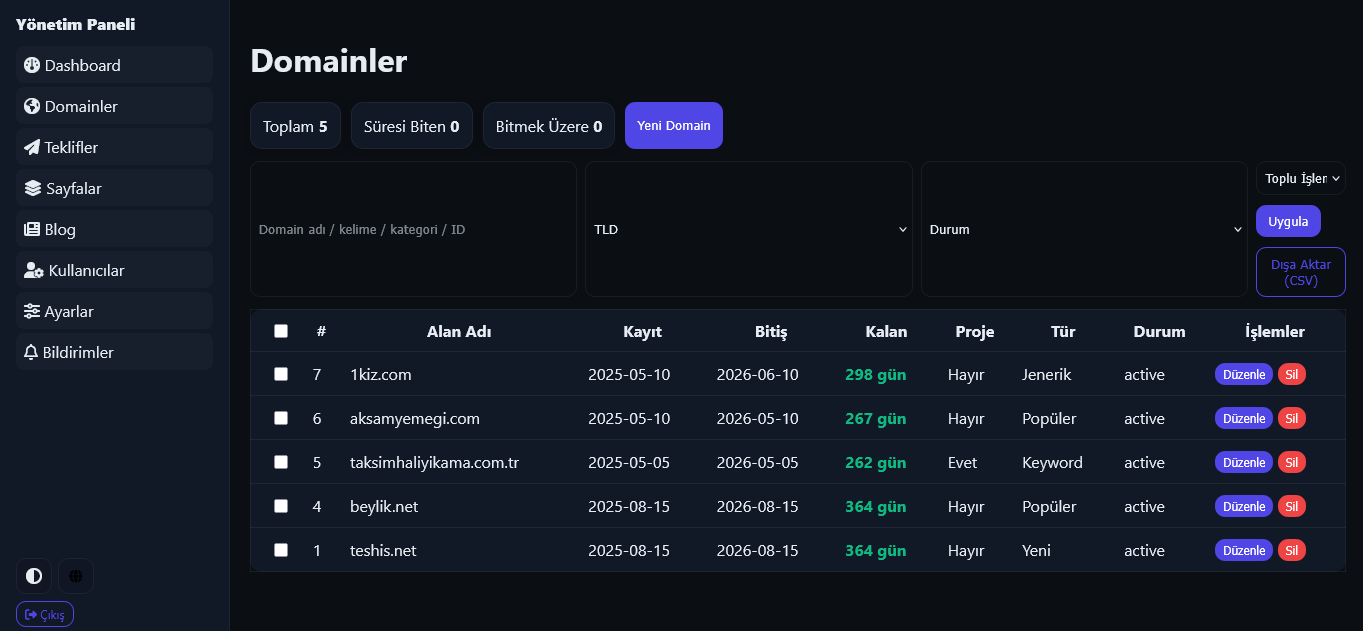
Task: Click red Sil button for teshis.net
Action: tap(1292, 550)
